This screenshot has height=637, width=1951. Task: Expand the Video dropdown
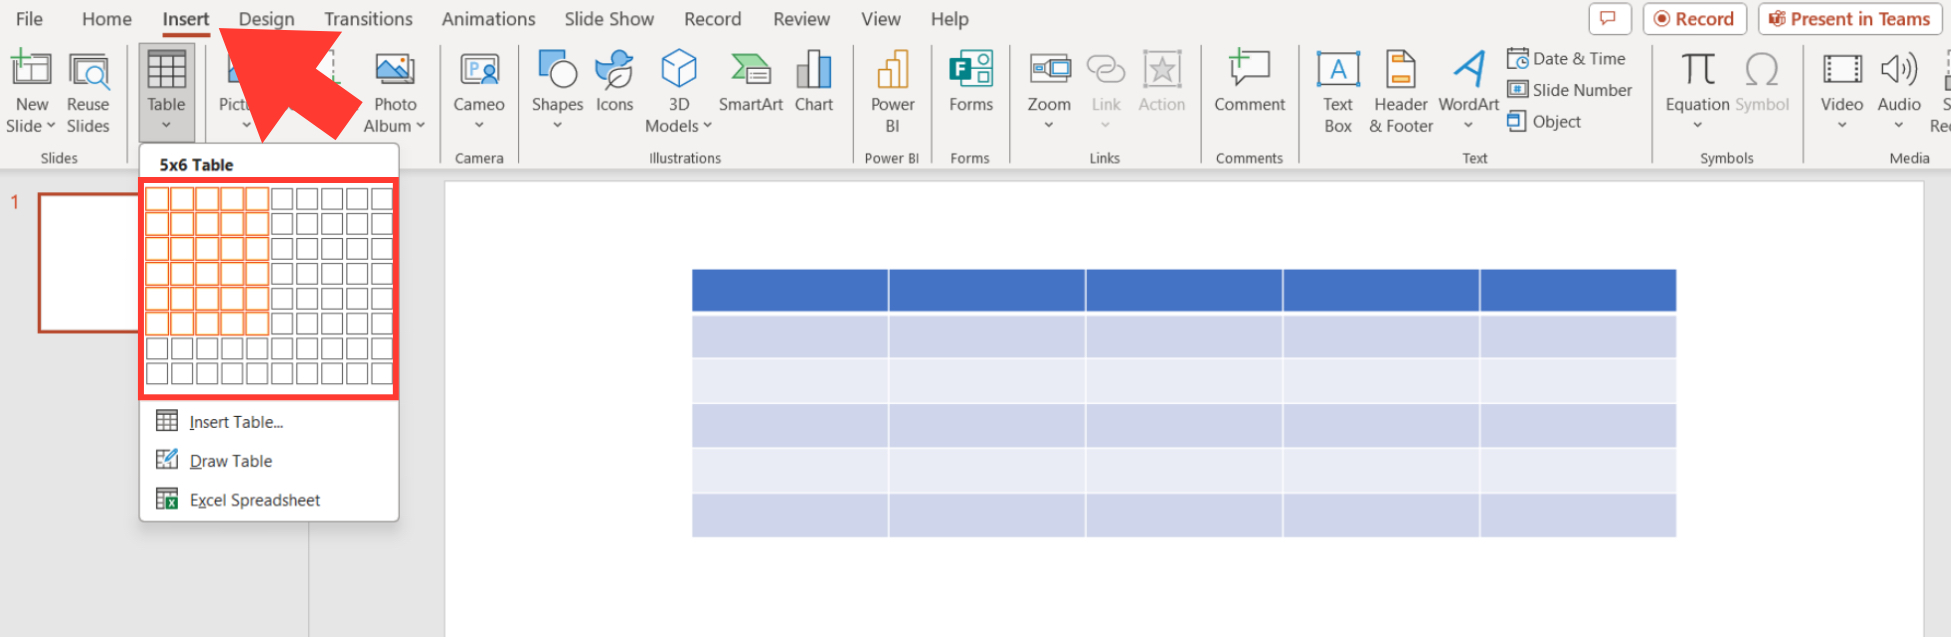coord(1842,126)
